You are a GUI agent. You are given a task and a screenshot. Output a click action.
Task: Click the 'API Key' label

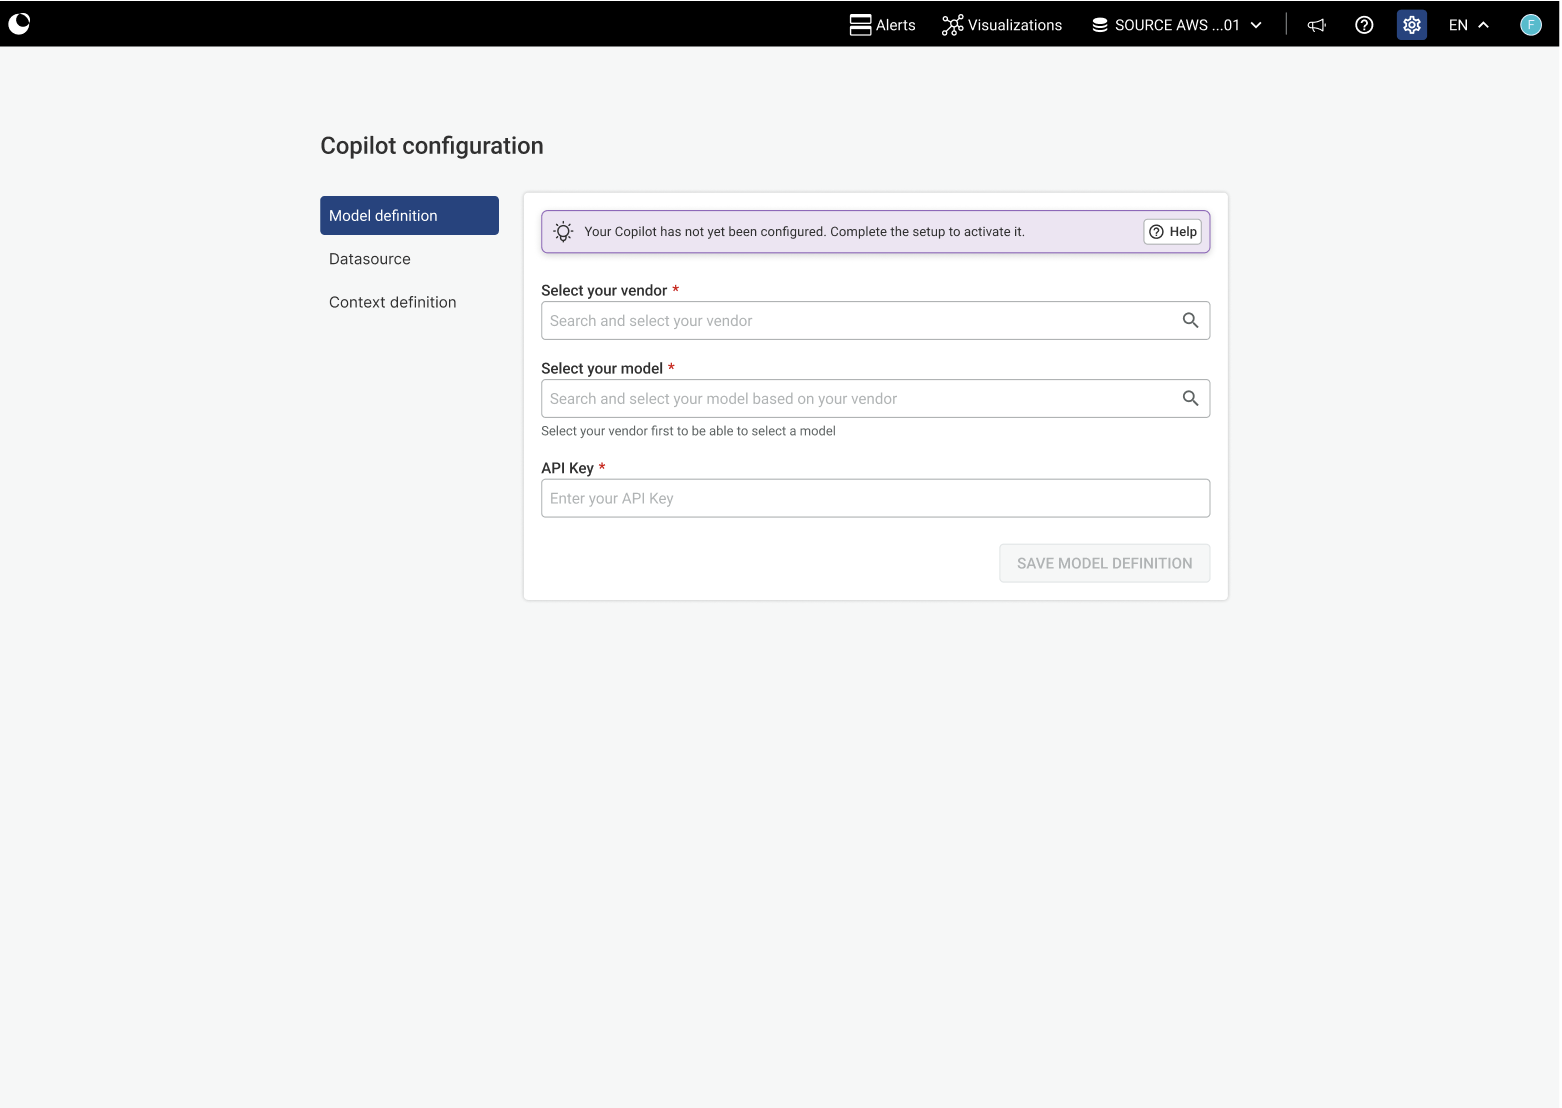click(x=567, y=468)
